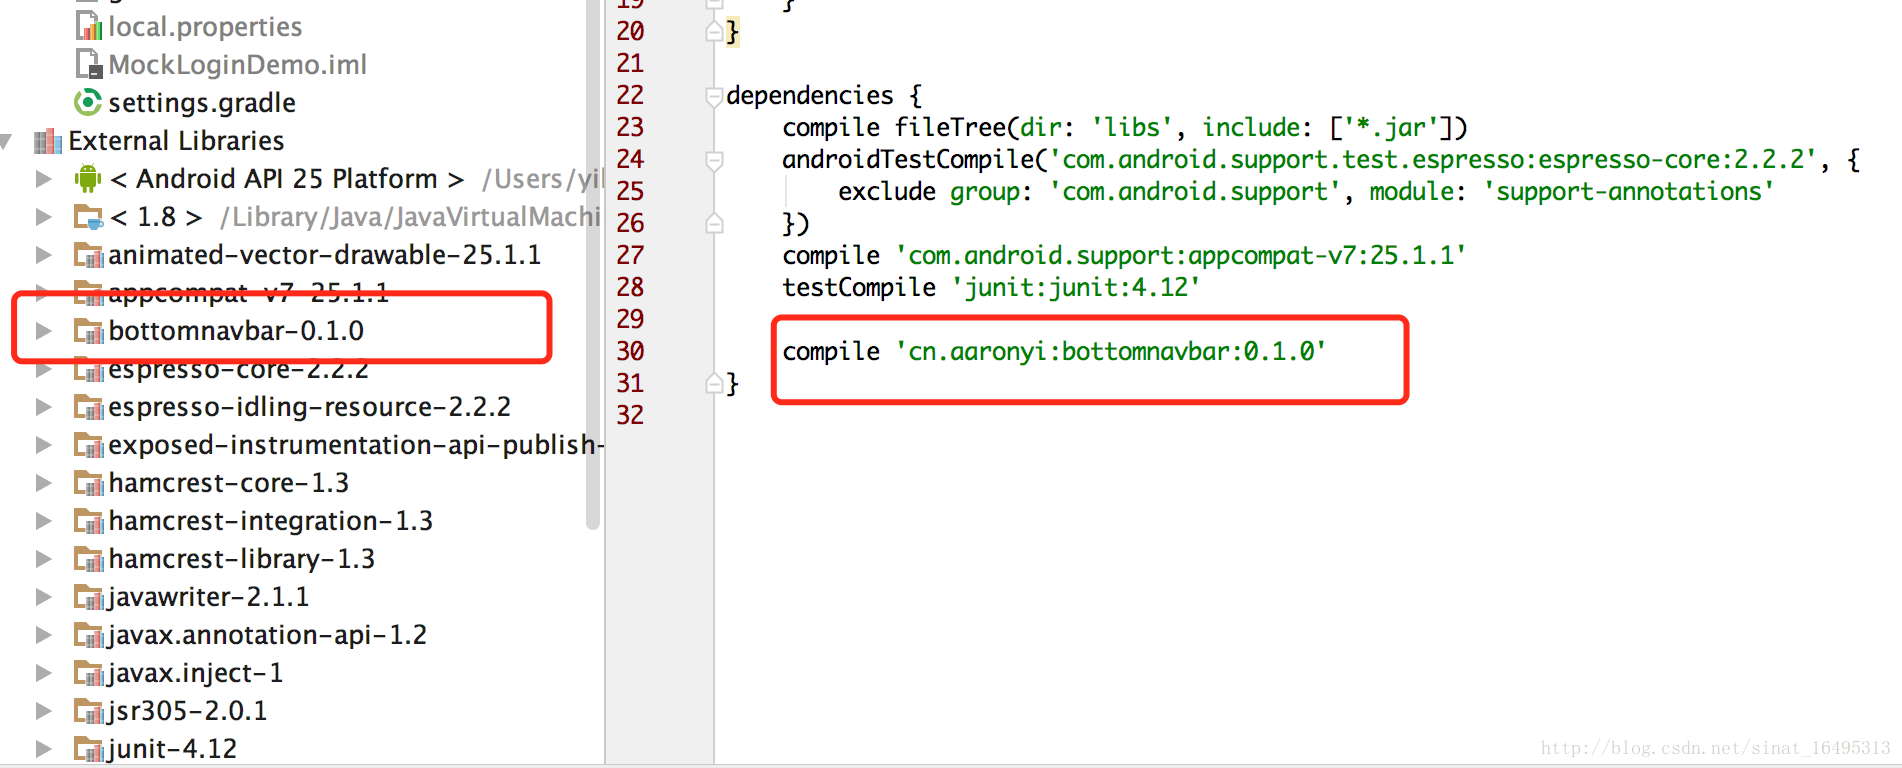Select the External Libraries tree label

176,141
